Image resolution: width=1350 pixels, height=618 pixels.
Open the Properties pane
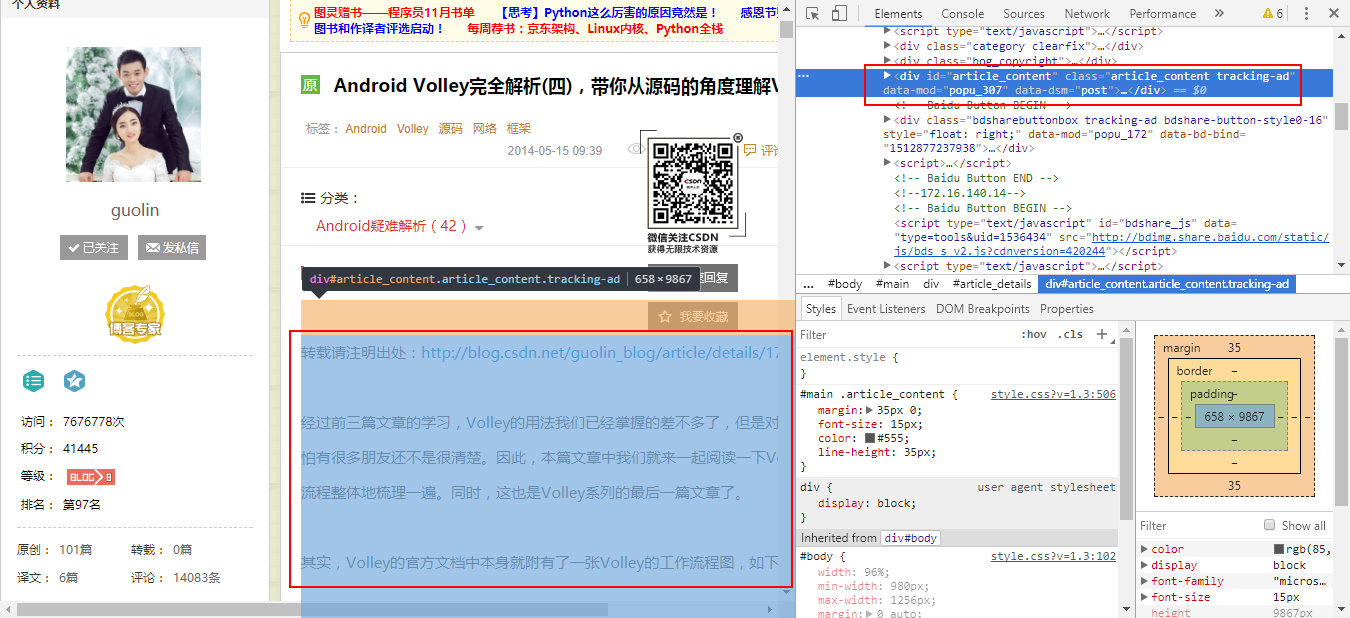pos(1067,309)
